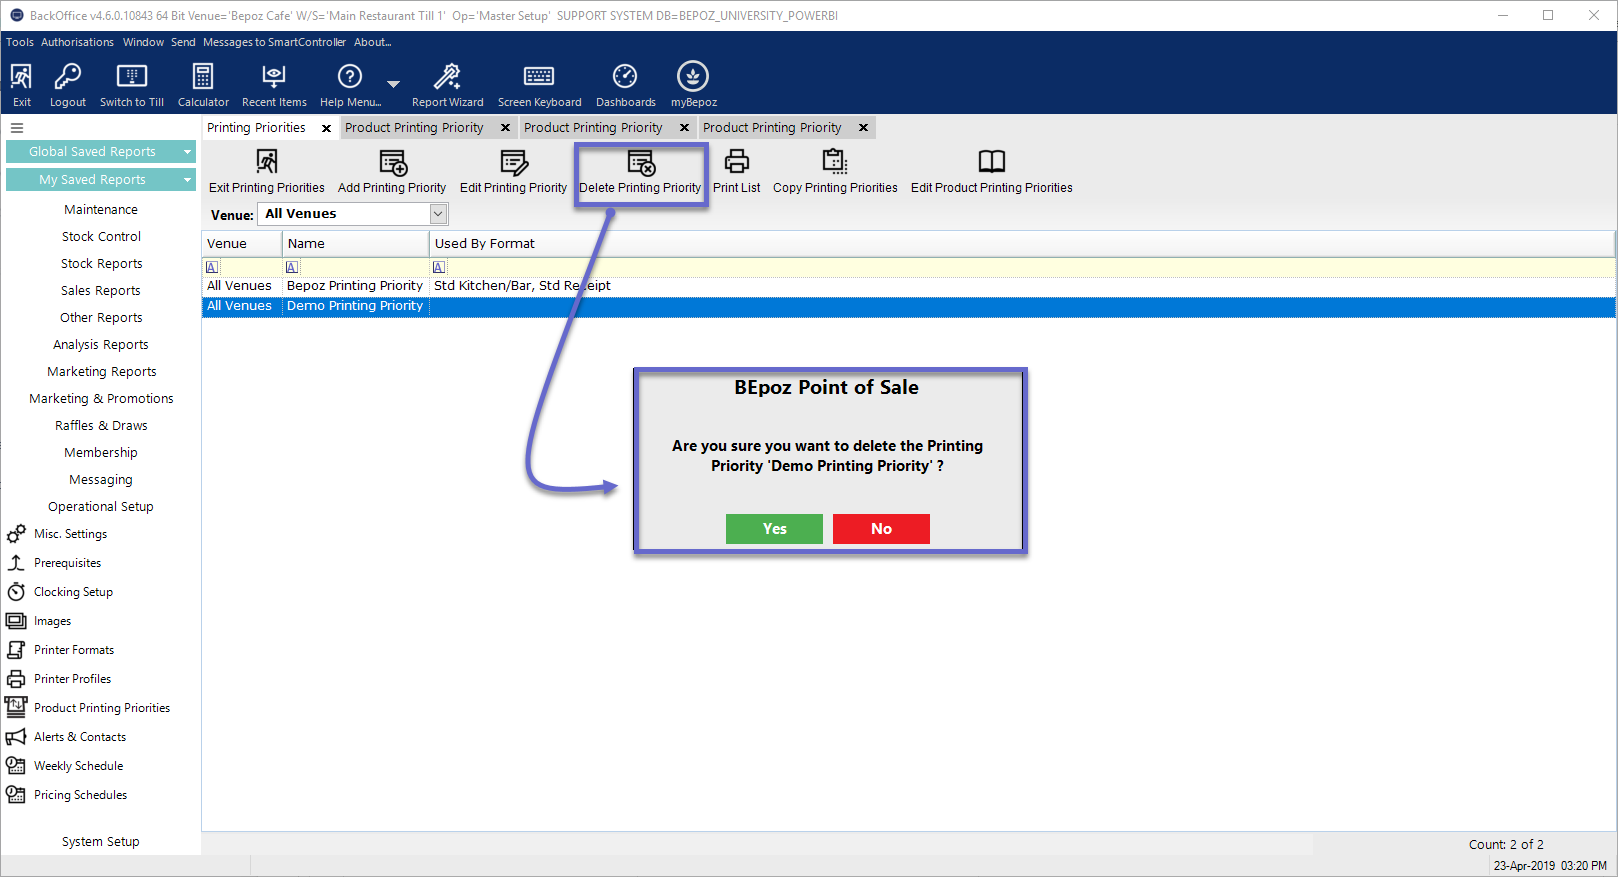
Task: Open the Authorisations menu
Action: click(x=77, y=42)
